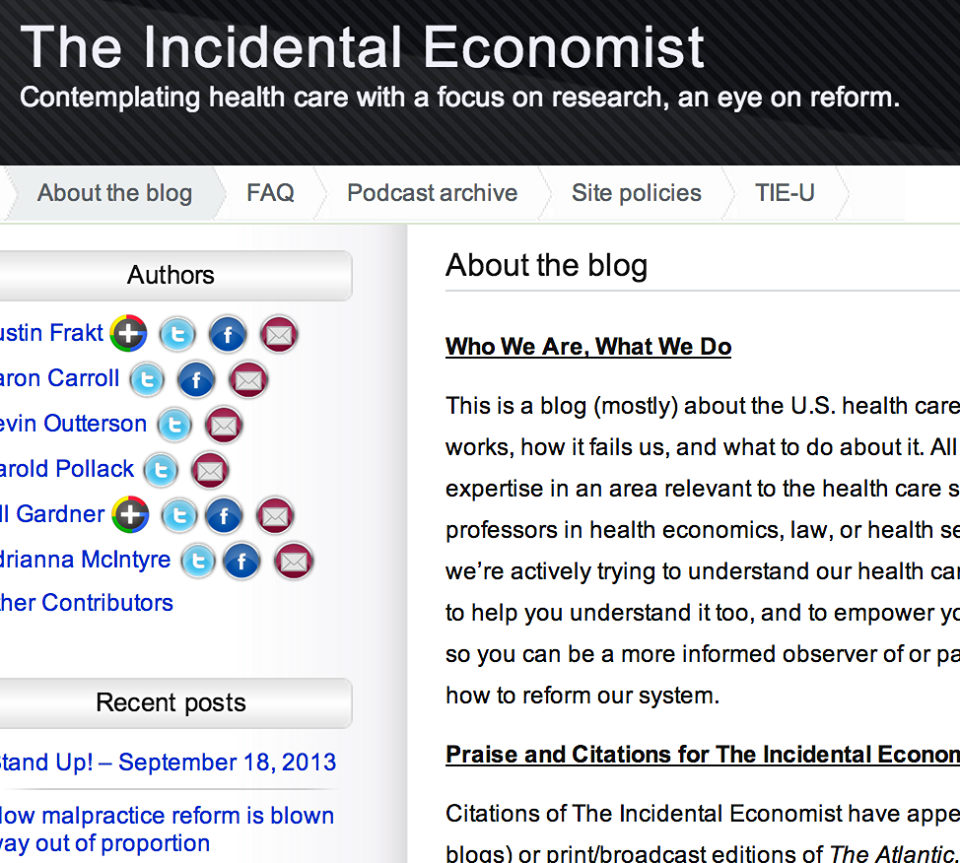Open the Stand Up! September 18 post
This screenshot has height=863, width=960.
click(x=167, y=762)
